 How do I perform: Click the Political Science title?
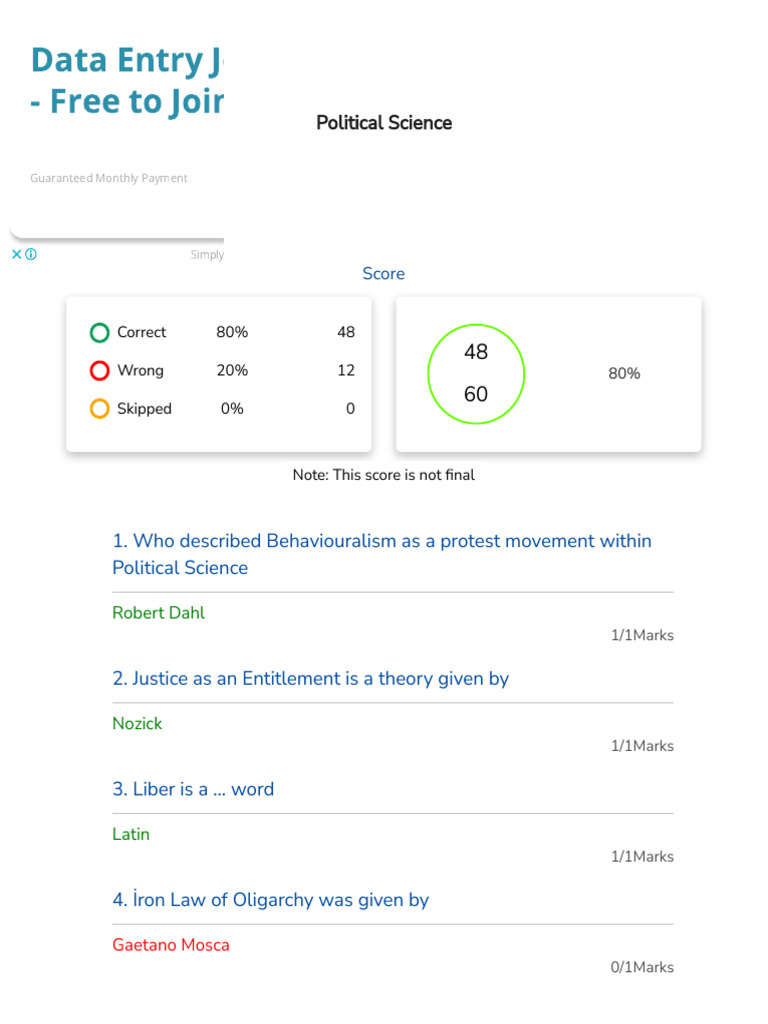(384, 123)
